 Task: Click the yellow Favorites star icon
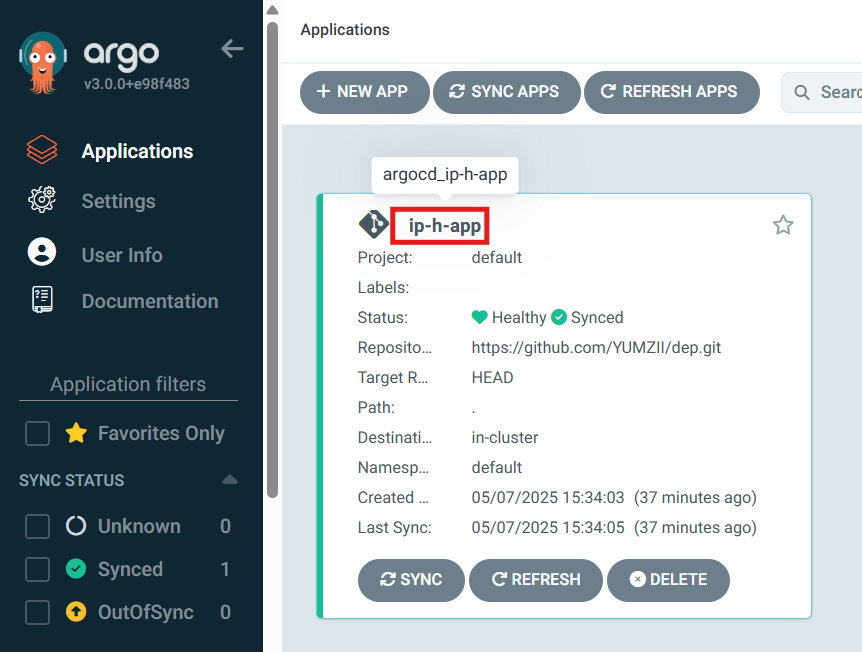click(76, 433)
